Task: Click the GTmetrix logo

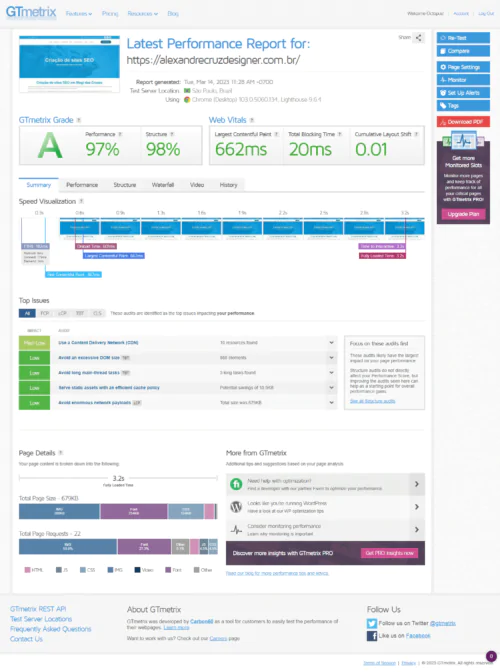Action: [x=31, y=12]
